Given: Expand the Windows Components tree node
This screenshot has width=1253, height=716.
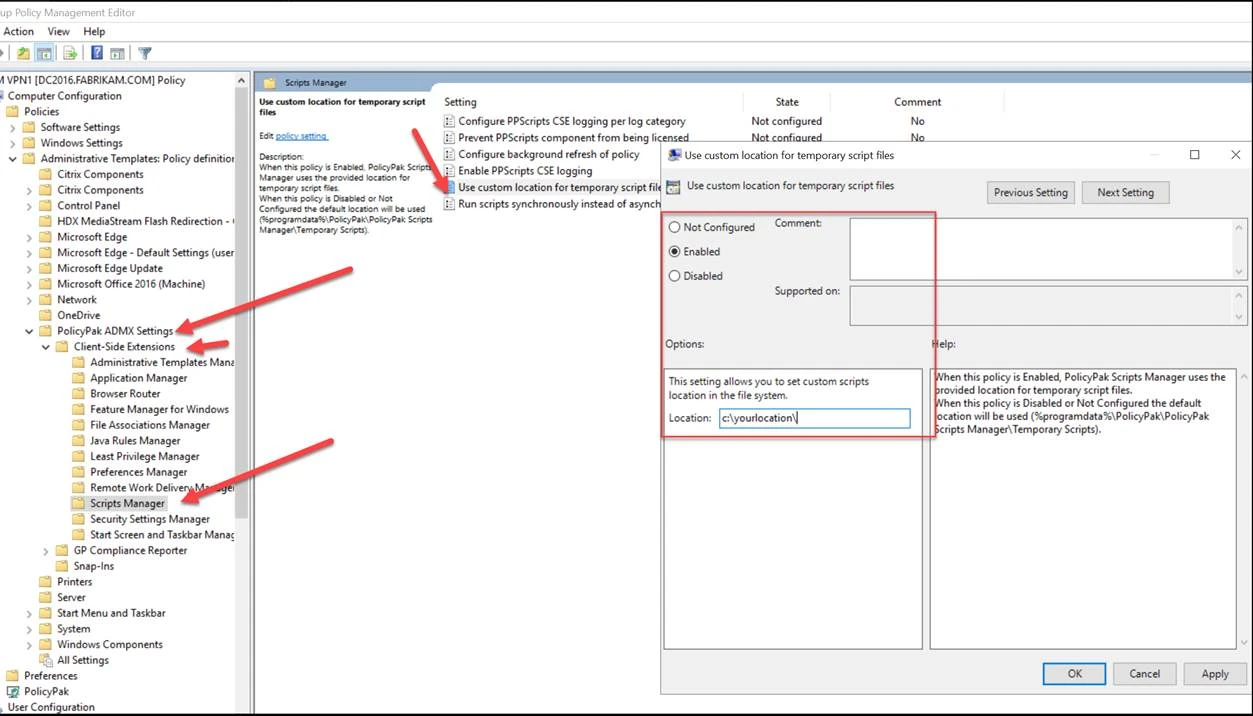Looking at the screenshot, I should click(x=29, y=645).
